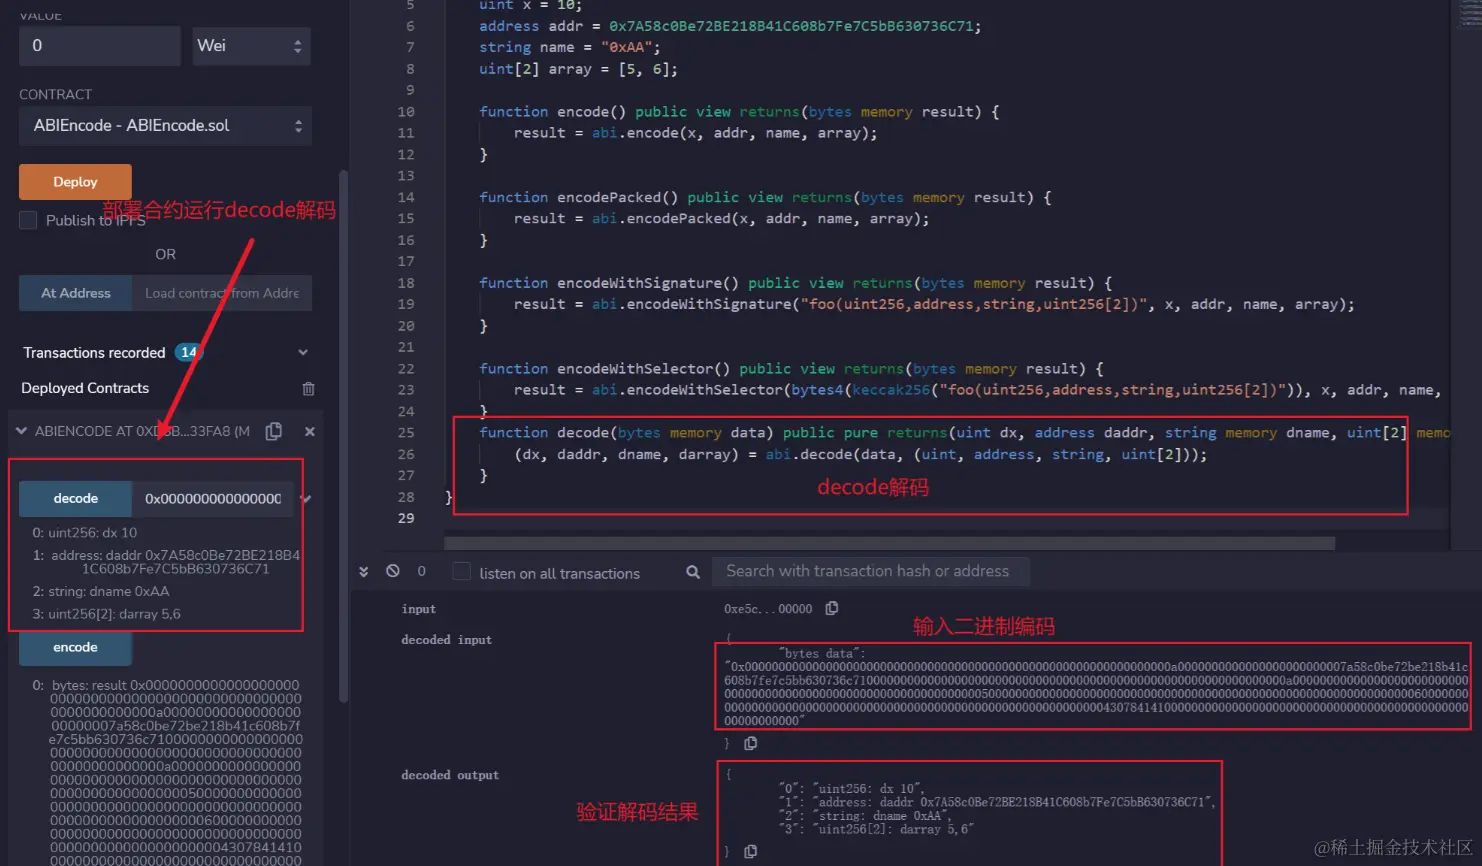The height and width of the screenshot is (866, 1482).
Task: Click the 'bytes data' decoded input value
Action: (x=1096, y=687)
